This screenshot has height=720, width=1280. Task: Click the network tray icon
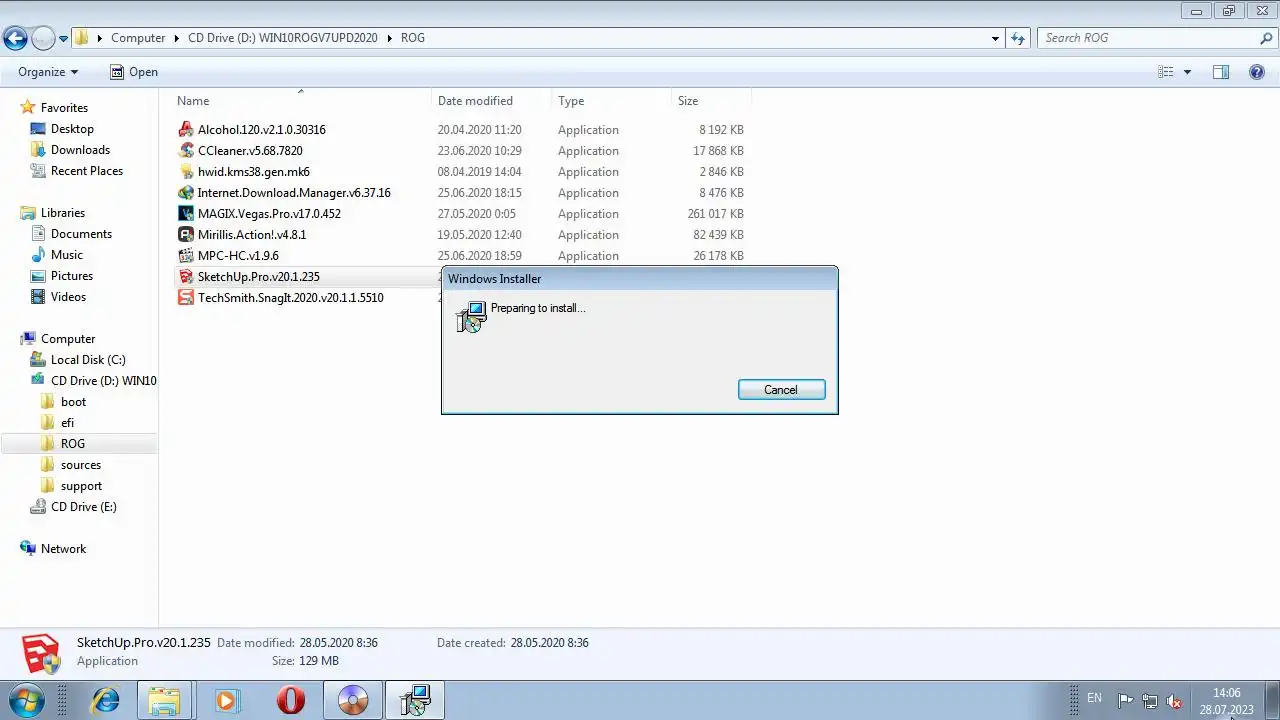click(1150, 700)
